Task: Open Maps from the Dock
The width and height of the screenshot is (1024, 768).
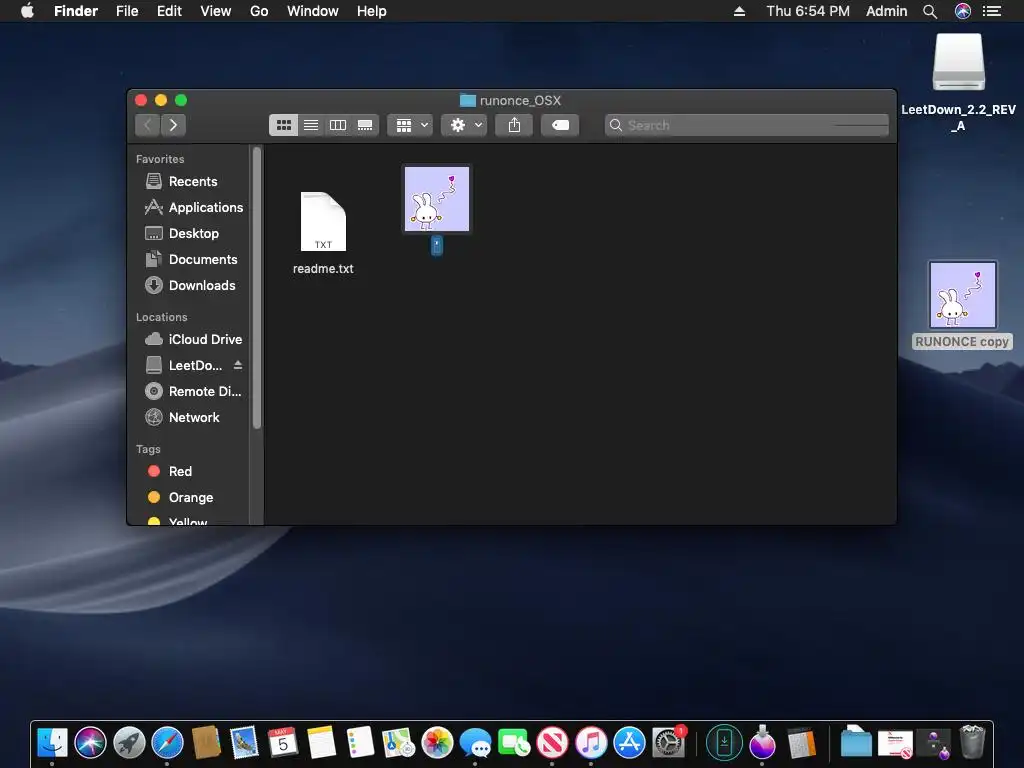Action: 398,743
